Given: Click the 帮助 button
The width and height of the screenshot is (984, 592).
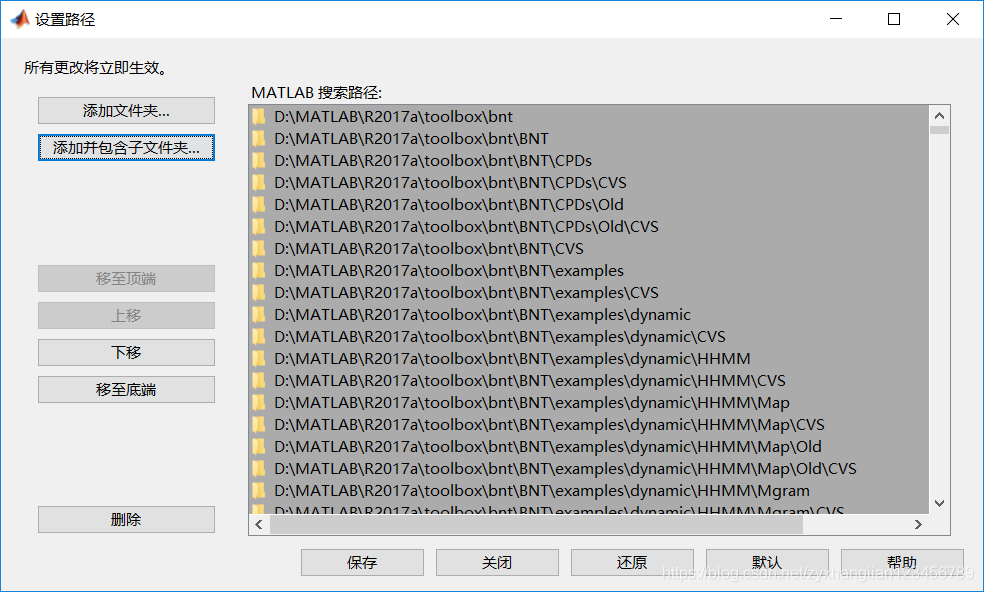Looking at the screenshot, I should click(902, 562).
